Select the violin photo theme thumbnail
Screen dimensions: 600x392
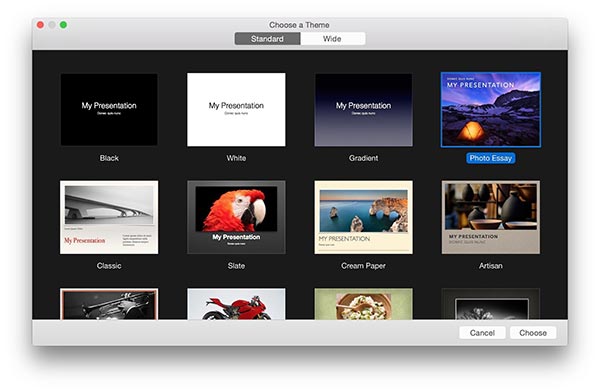[109, 304]
